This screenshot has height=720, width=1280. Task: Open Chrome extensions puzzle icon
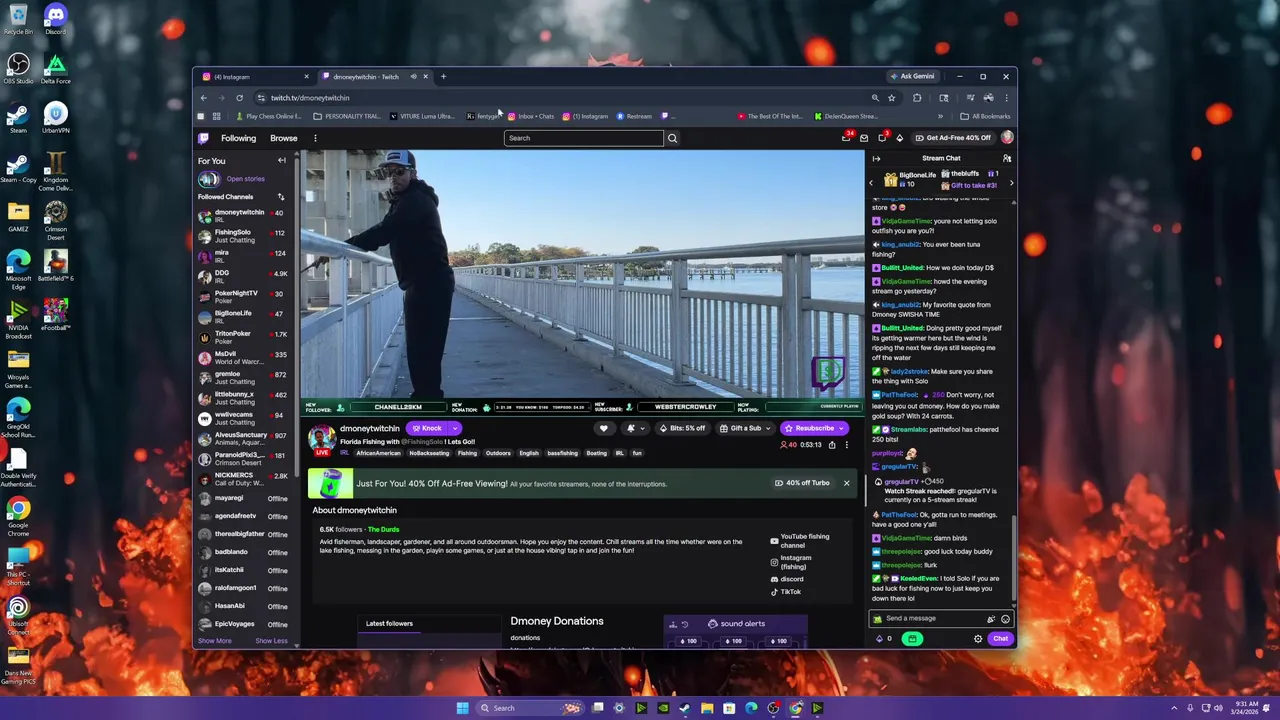point(917,98)
